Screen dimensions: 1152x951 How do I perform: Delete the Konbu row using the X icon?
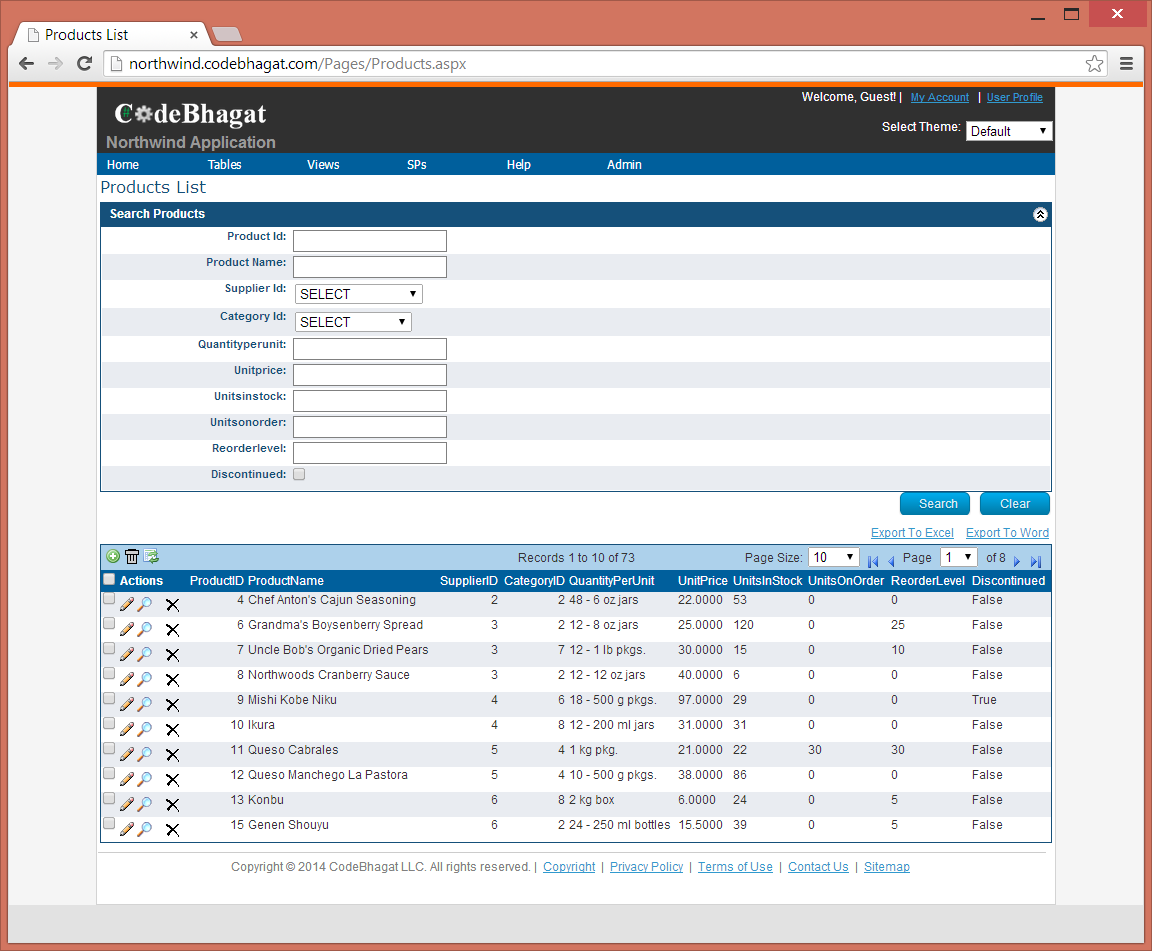click(x=172, y=804)
